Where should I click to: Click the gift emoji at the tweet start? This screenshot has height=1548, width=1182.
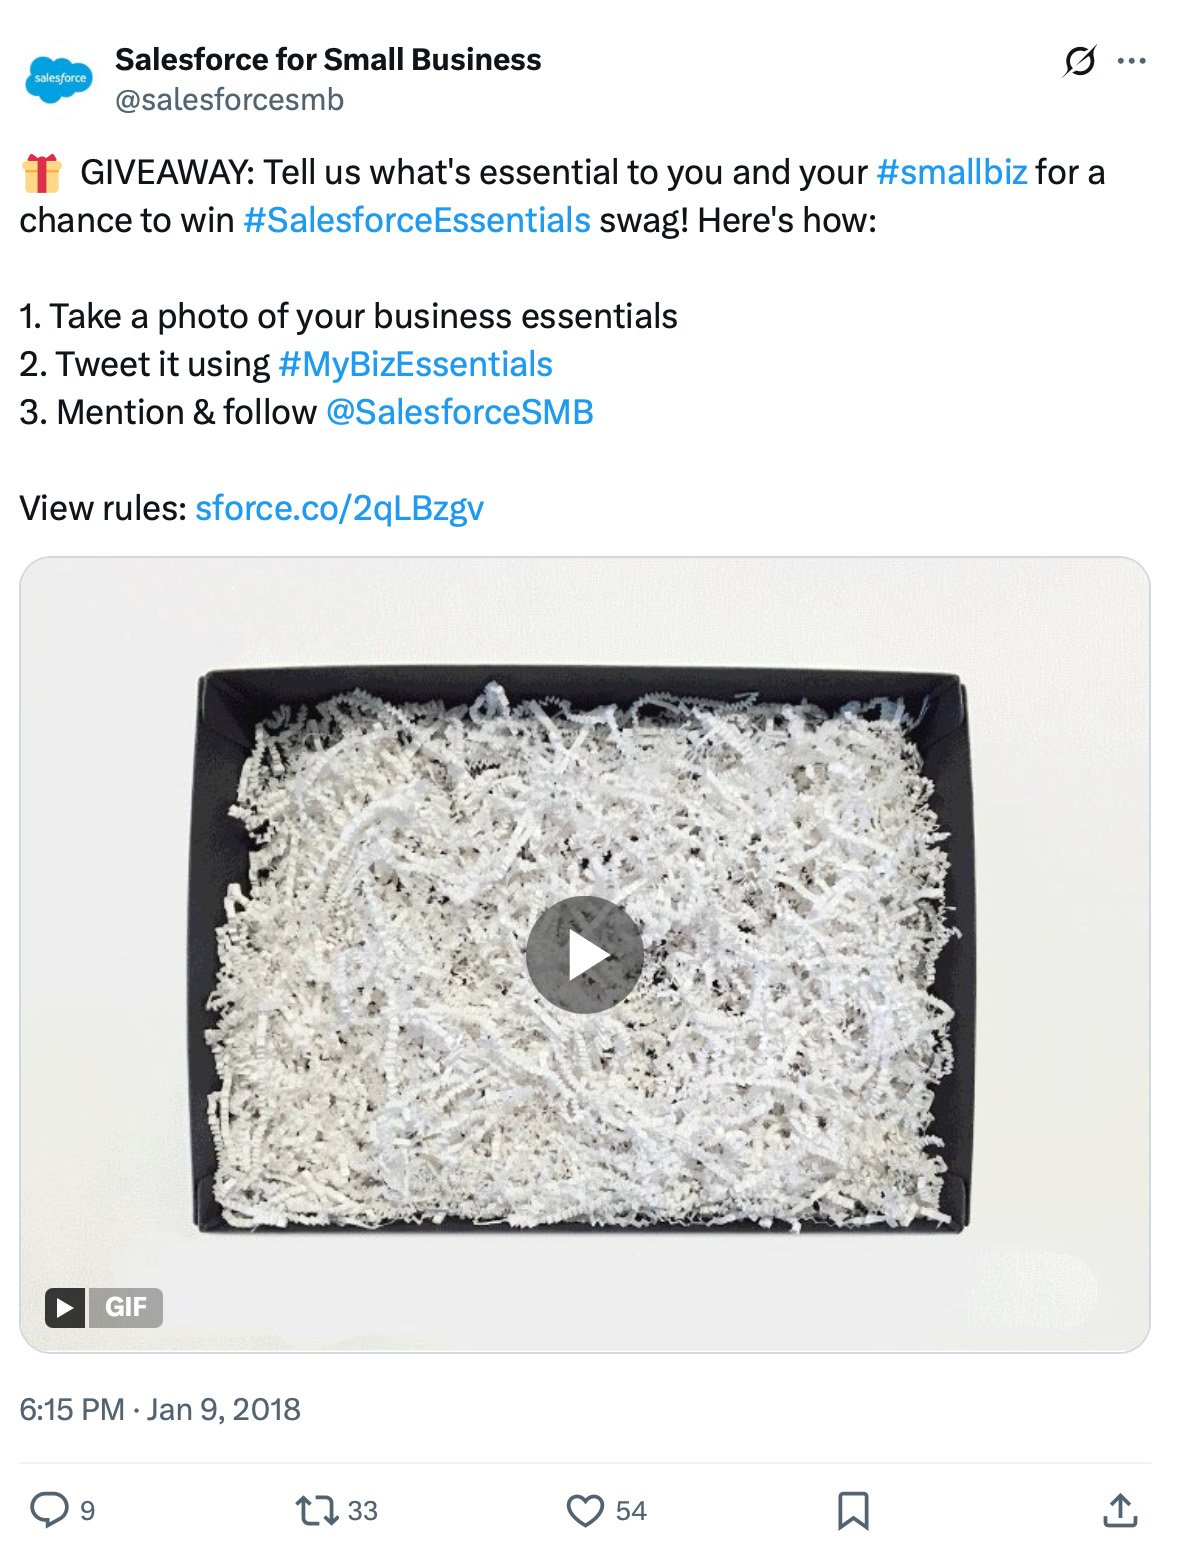pos(41,172)
